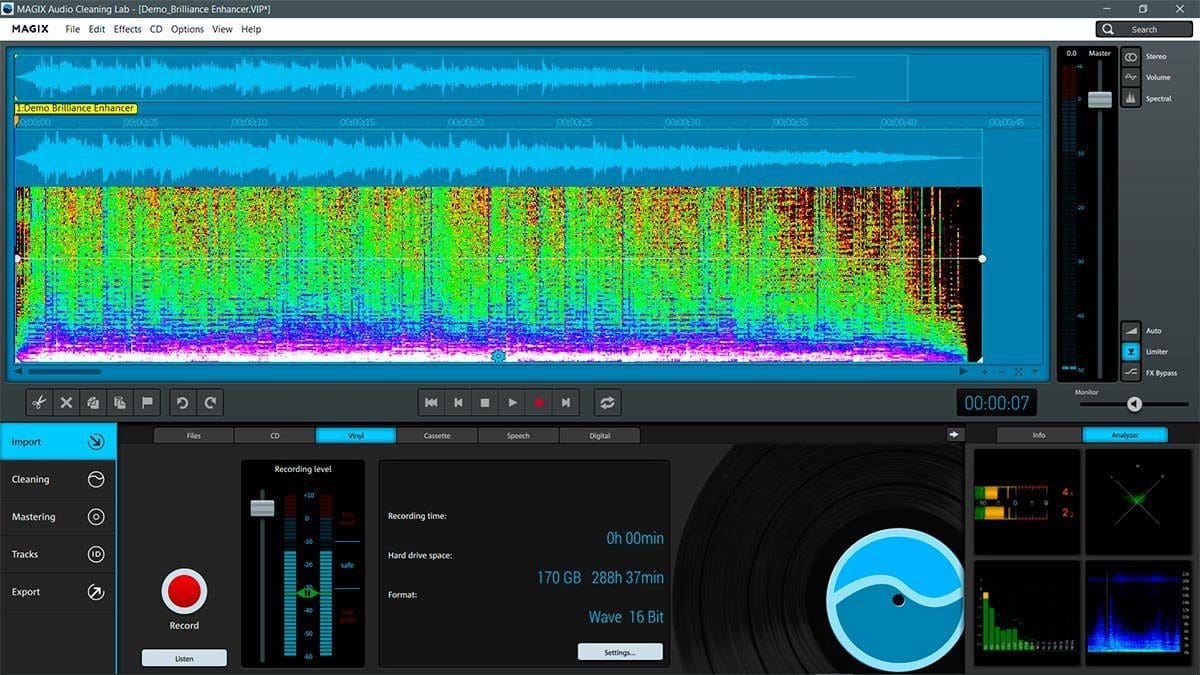Click the level meter analyzer thumbnail

point(1027,502)
